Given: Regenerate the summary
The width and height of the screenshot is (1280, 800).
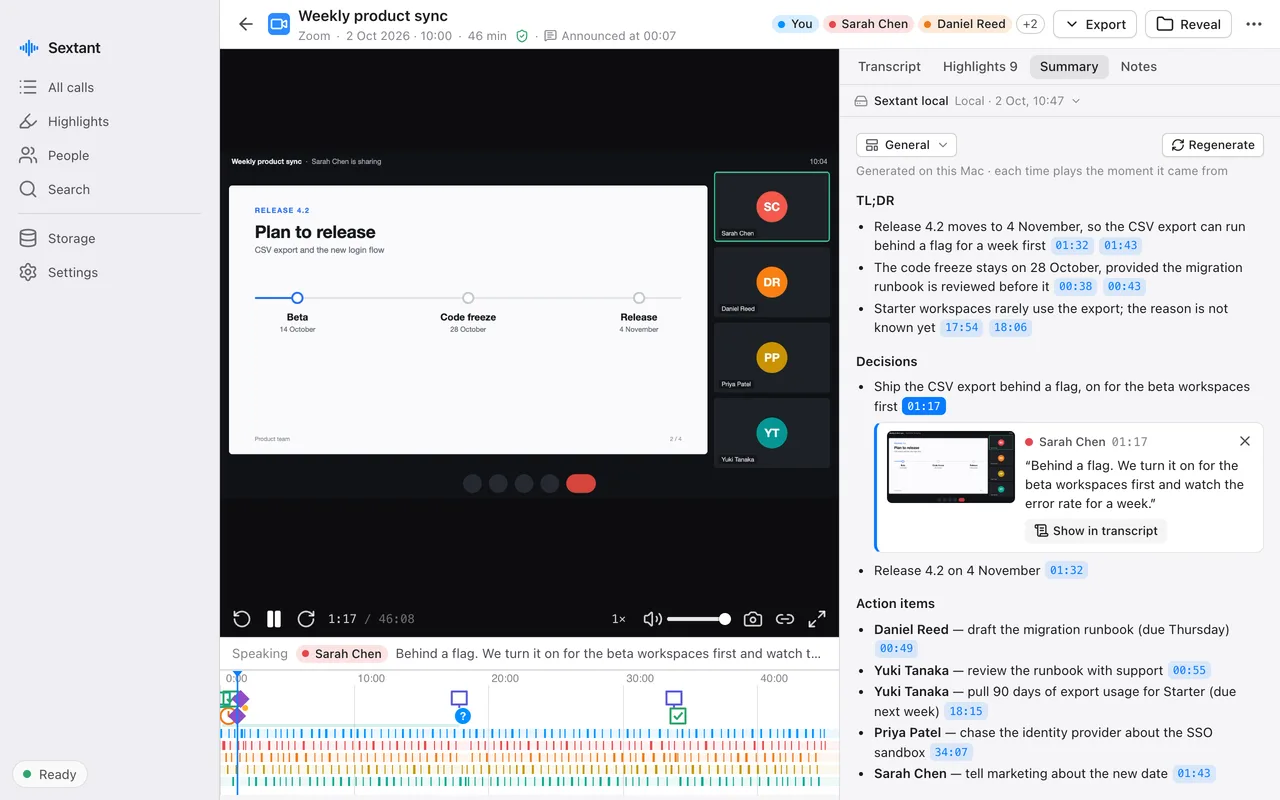Looking at the screenshot, I should coord(1212,145).
